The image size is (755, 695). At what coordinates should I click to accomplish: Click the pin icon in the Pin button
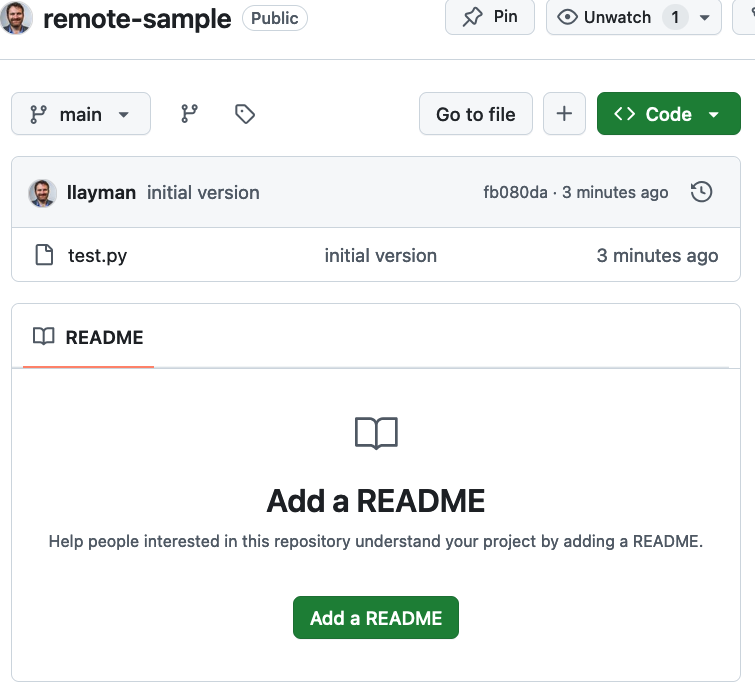pos(472,17)
